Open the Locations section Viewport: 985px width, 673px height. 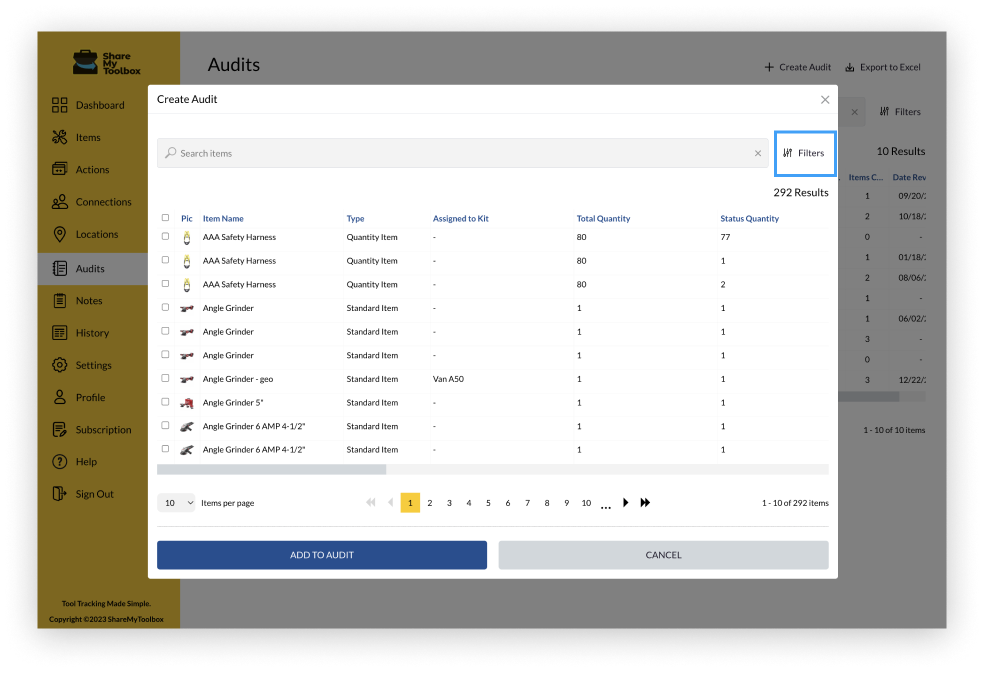101,233
